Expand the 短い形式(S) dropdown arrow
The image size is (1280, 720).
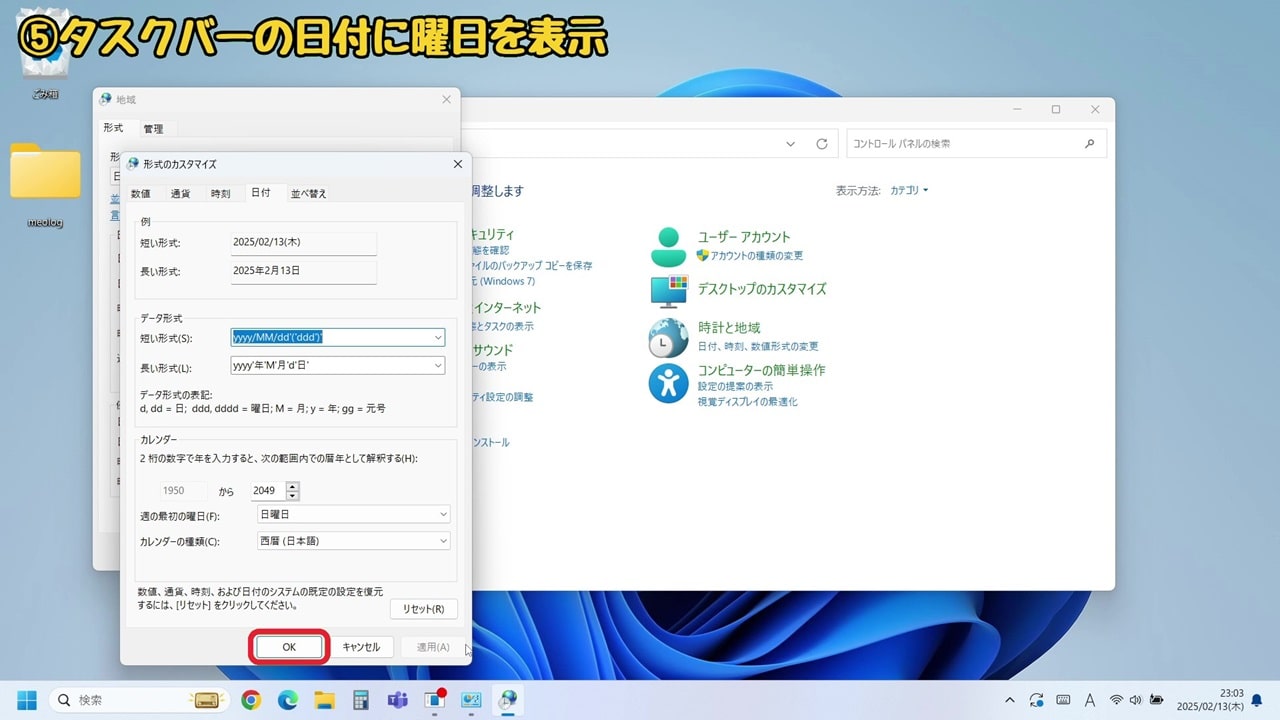coord(438,338)
